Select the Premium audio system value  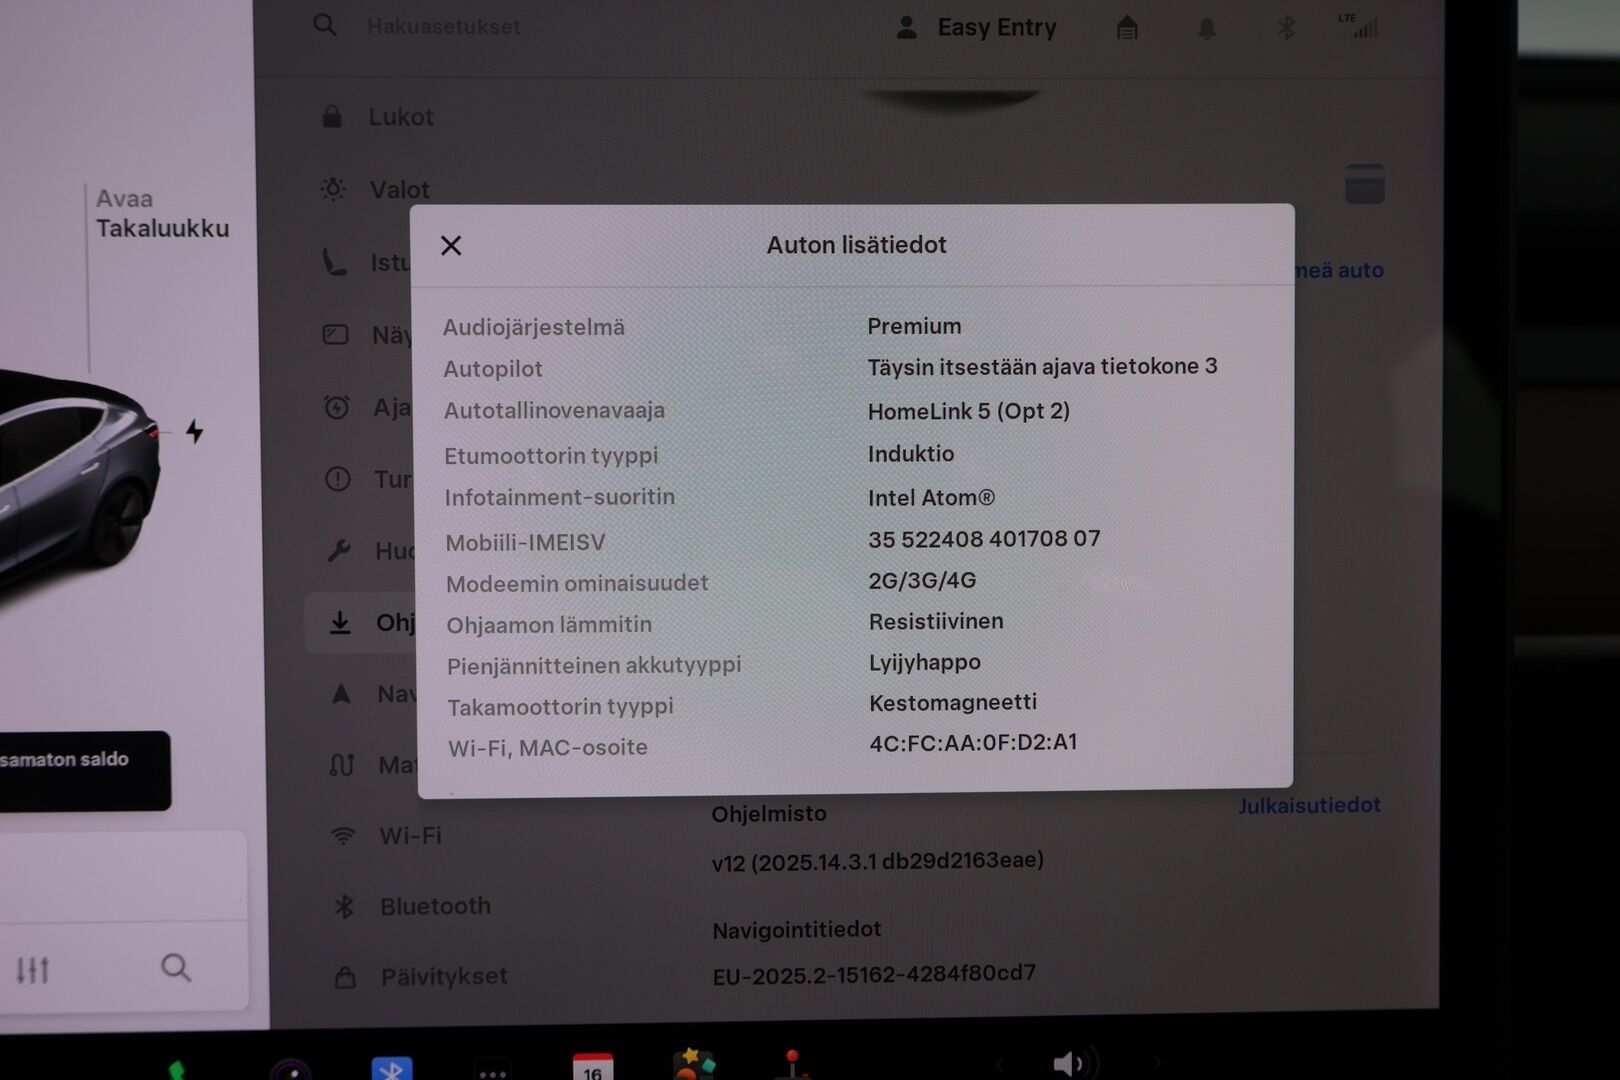(x=914, y=326)
